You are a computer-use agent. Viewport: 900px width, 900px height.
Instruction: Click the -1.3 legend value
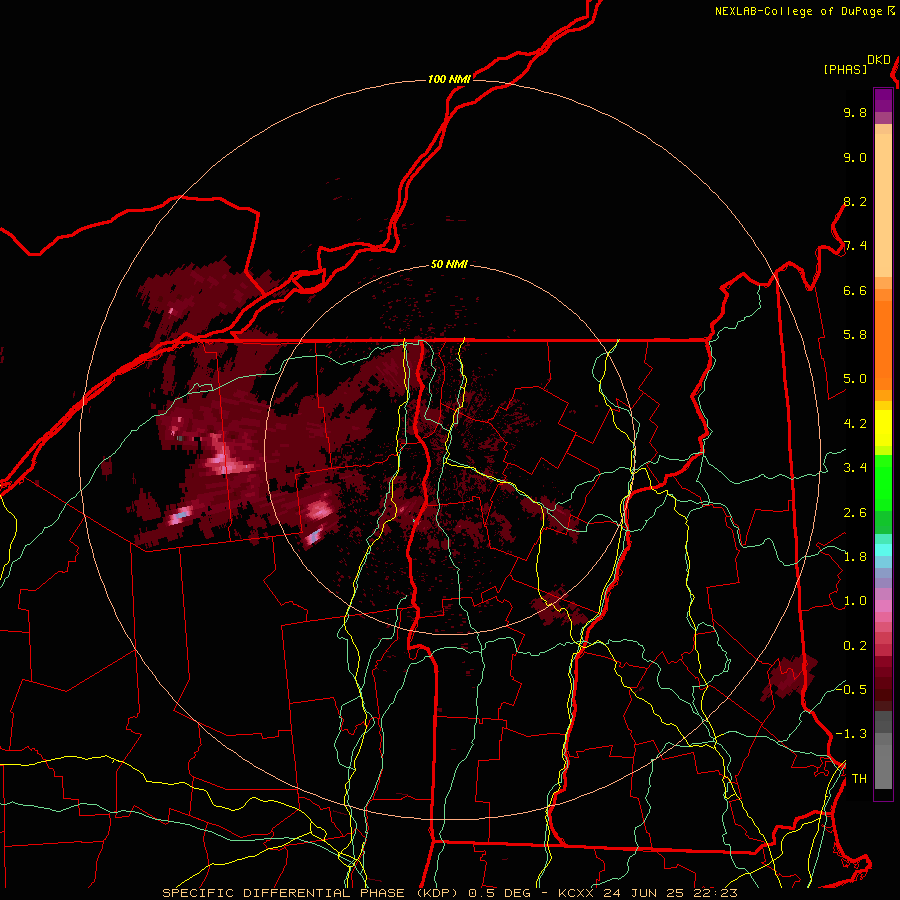click(x=851, y=734)
